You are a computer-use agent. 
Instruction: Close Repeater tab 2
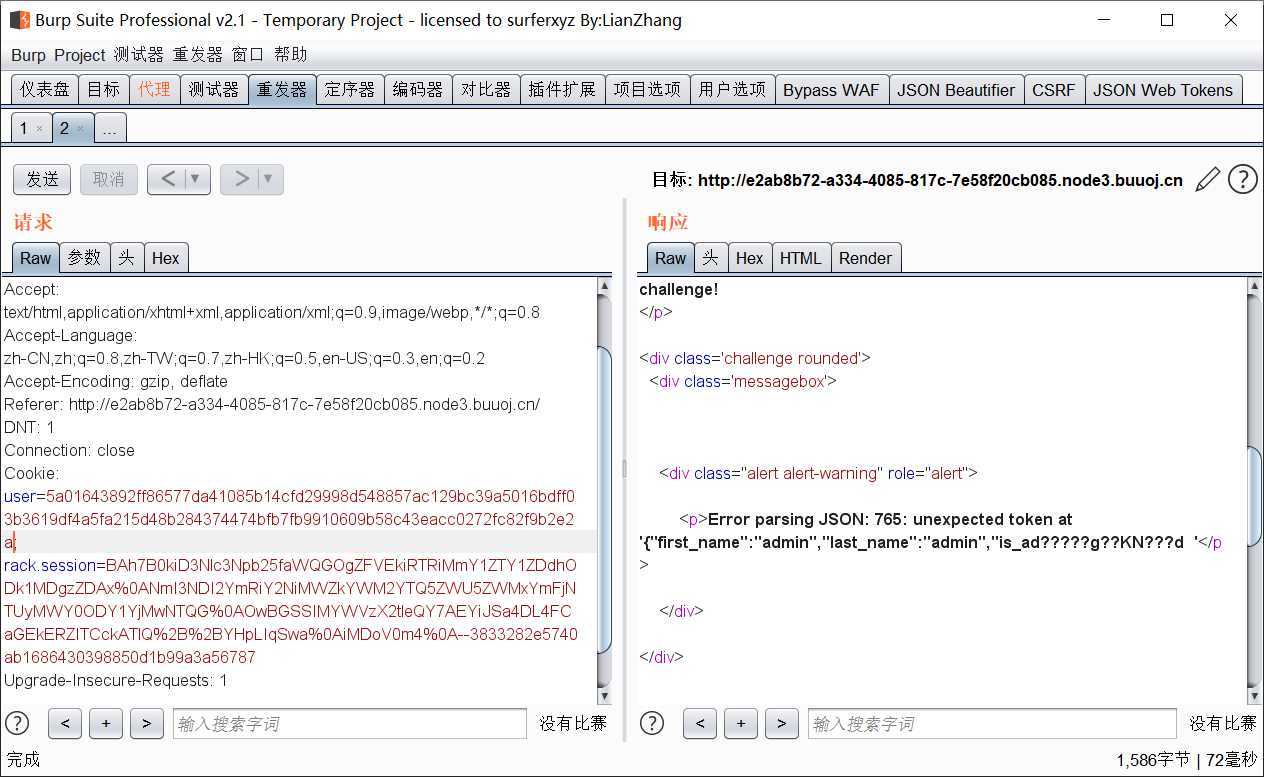[x=80, y=129]
